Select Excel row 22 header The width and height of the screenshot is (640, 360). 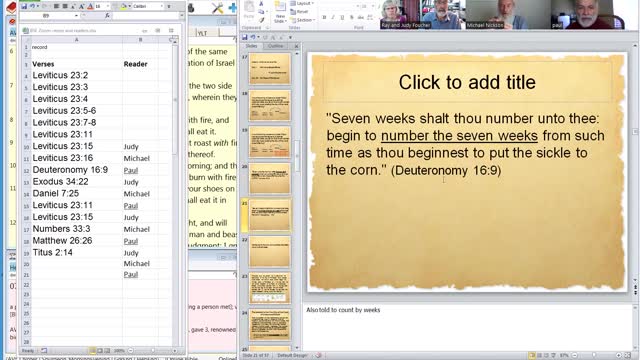point(26,285)
